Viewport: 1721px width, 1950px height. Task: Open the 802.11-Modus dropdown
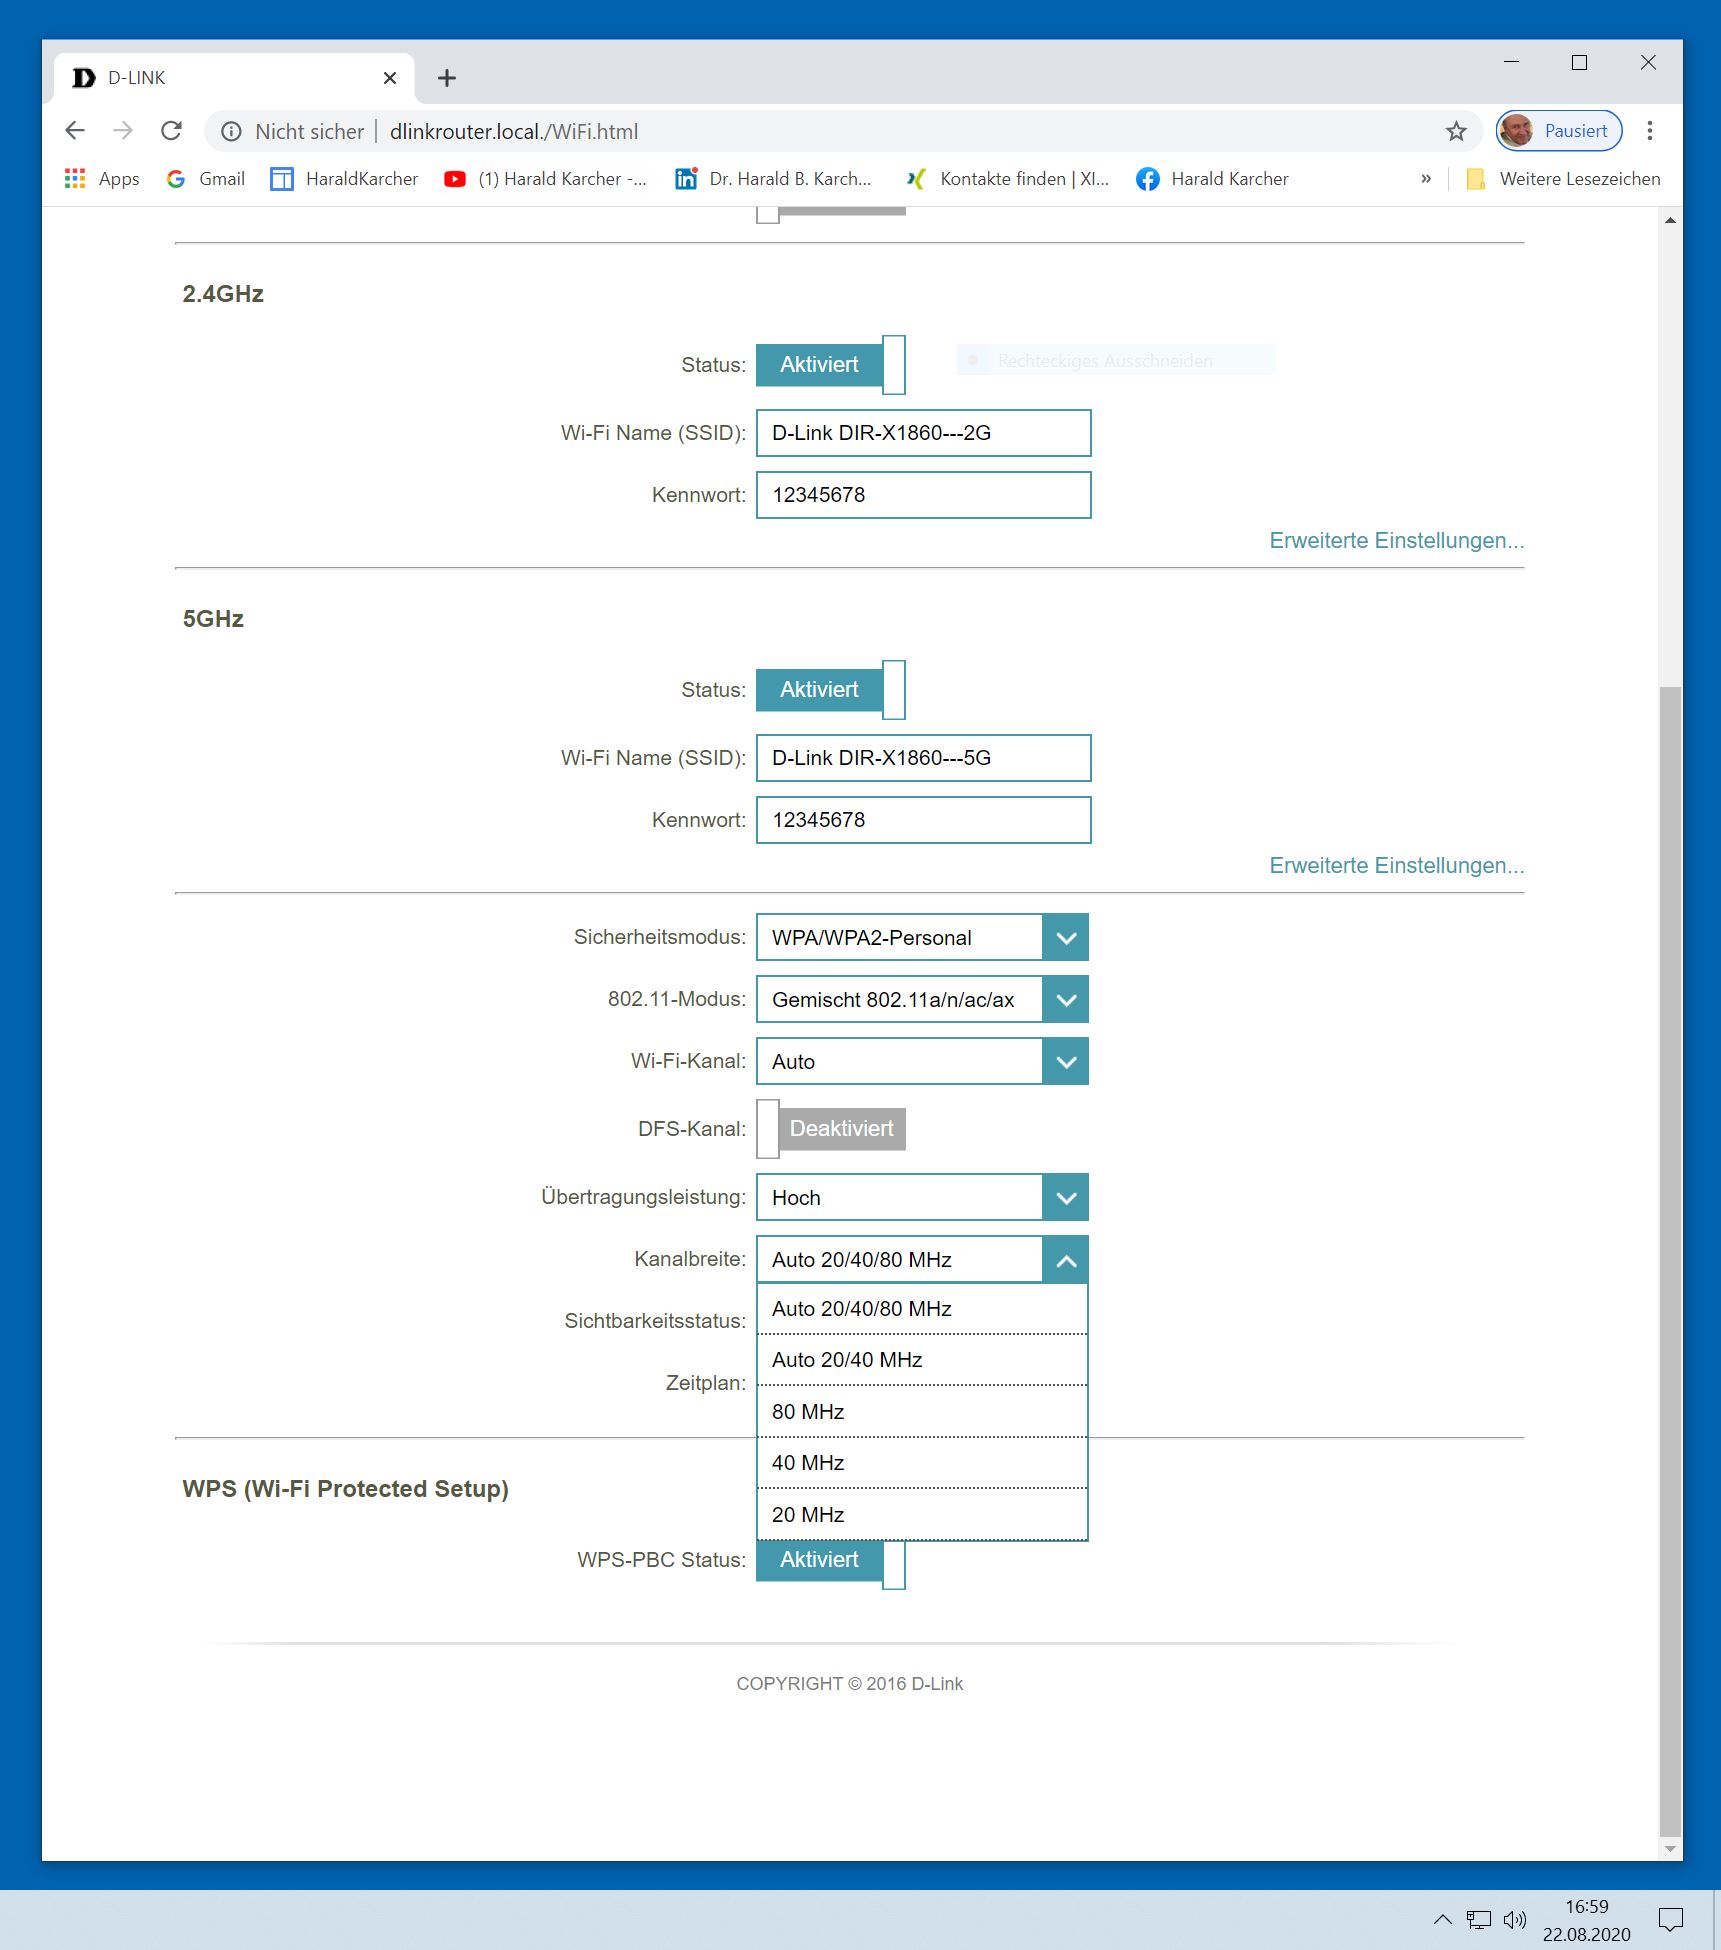point(922,1000)
